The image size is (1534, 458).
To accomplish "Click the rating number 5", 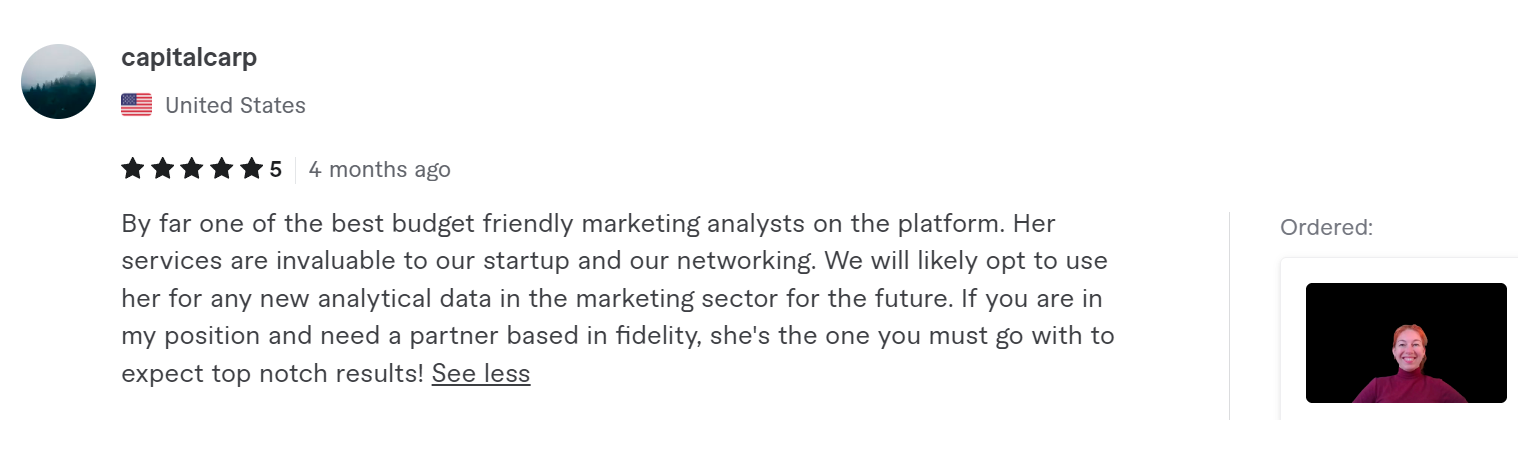I will 276,169.
